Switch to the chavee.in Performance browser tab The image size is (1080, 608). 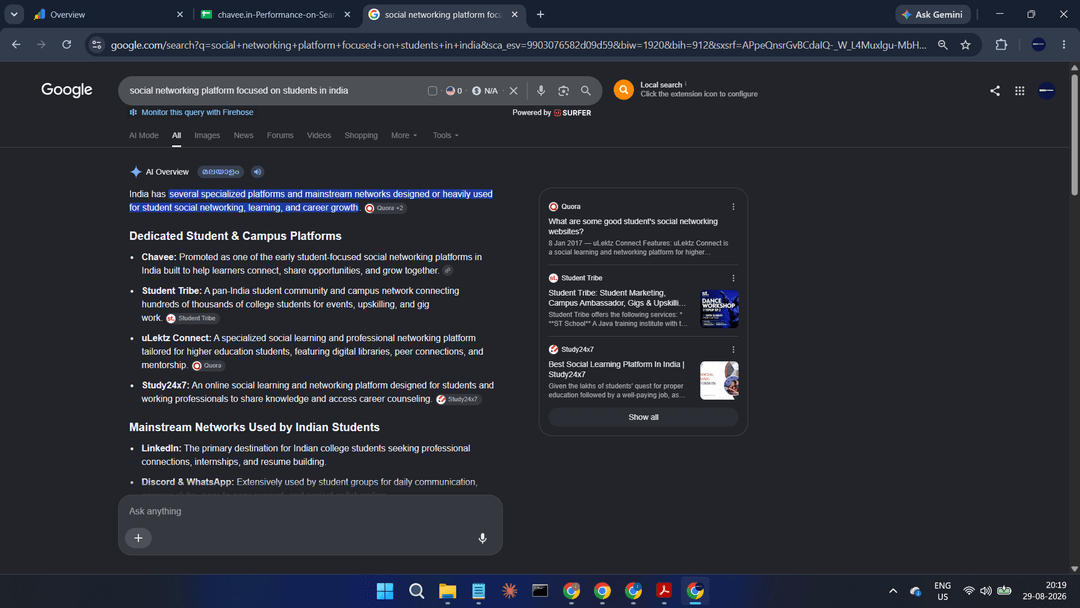tap(276, 14)
